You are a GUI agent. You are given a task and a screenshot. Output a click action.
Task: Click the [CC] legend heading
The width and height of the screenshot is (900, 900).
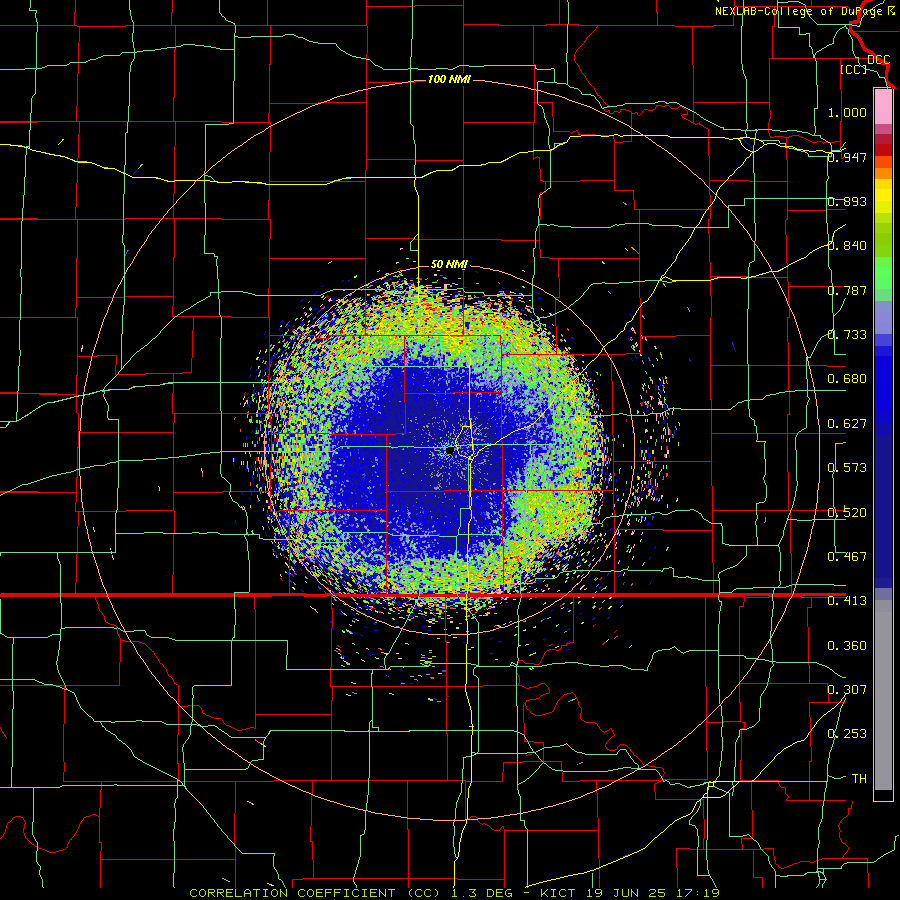(x=853, y=69)
